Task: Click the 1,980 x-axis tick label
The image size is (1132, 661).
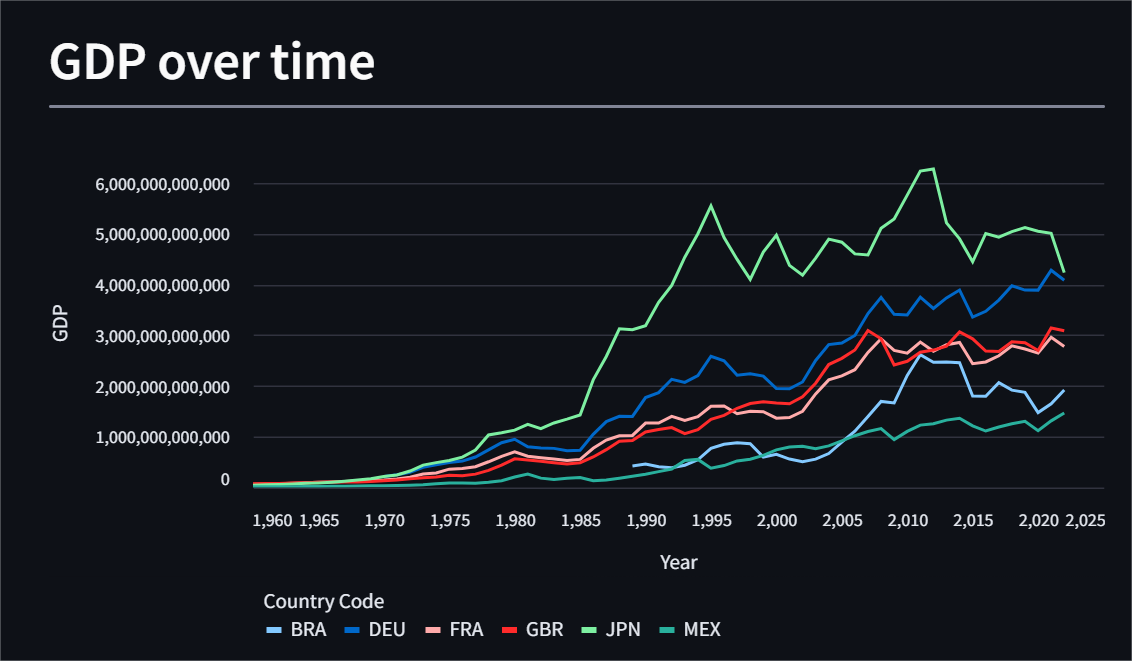Action: (x=515, y=521)
